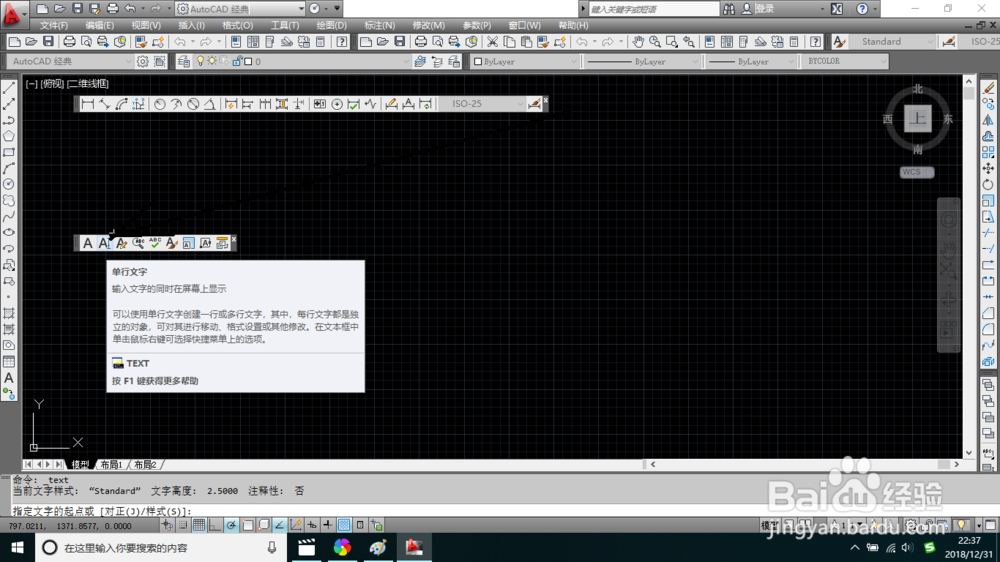Click the vertical scrollbar of drawing area
The width and height of the screenshot is (1000, 562).
pyautogui.click(x=969, y=267)
